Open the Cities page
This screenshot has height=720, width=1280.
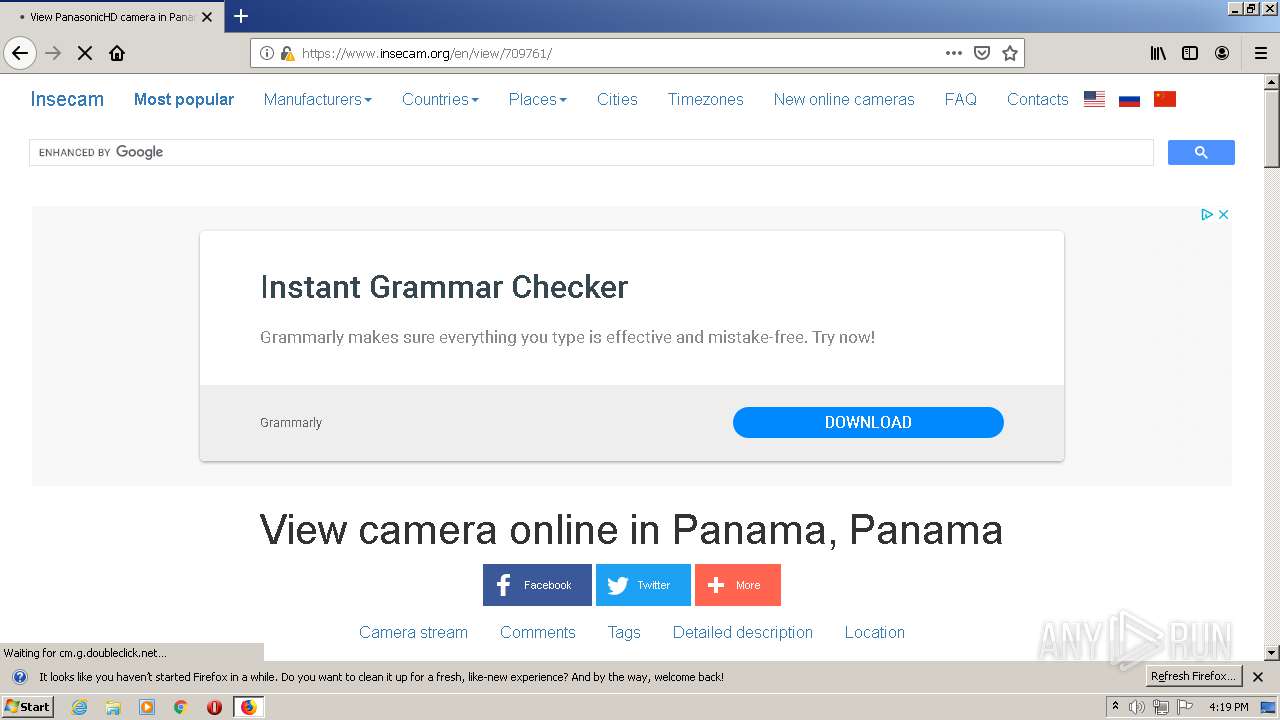(617, 99)
